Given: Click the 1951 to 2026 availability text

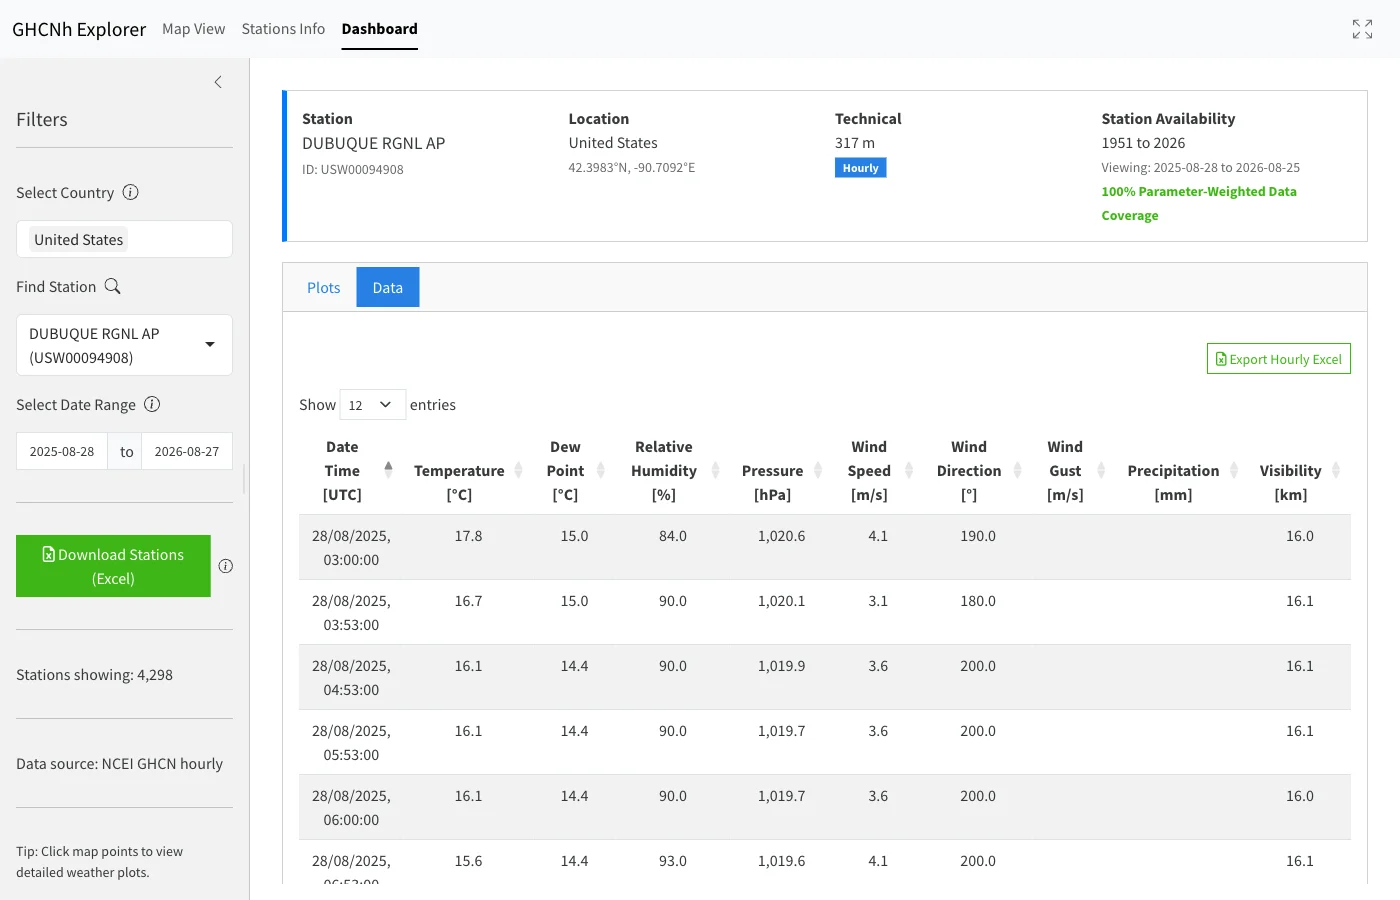Looking at the screenshot, I should (x=1143, y=143).
